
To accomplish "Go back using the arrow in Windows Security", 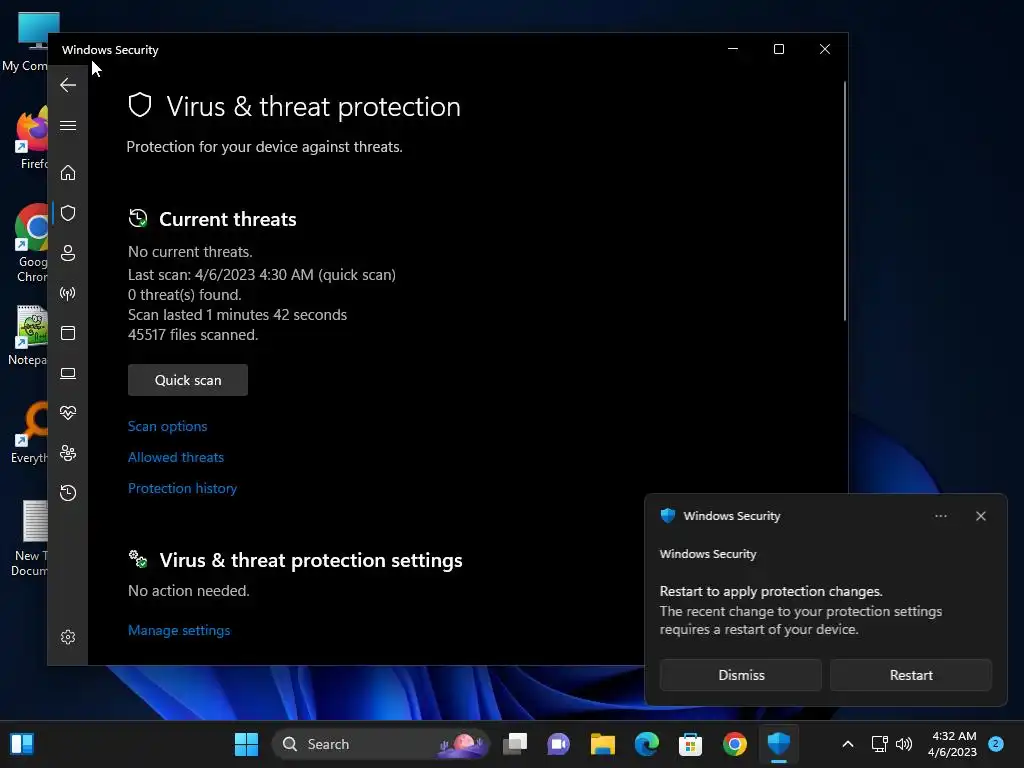I will [68, 85].
